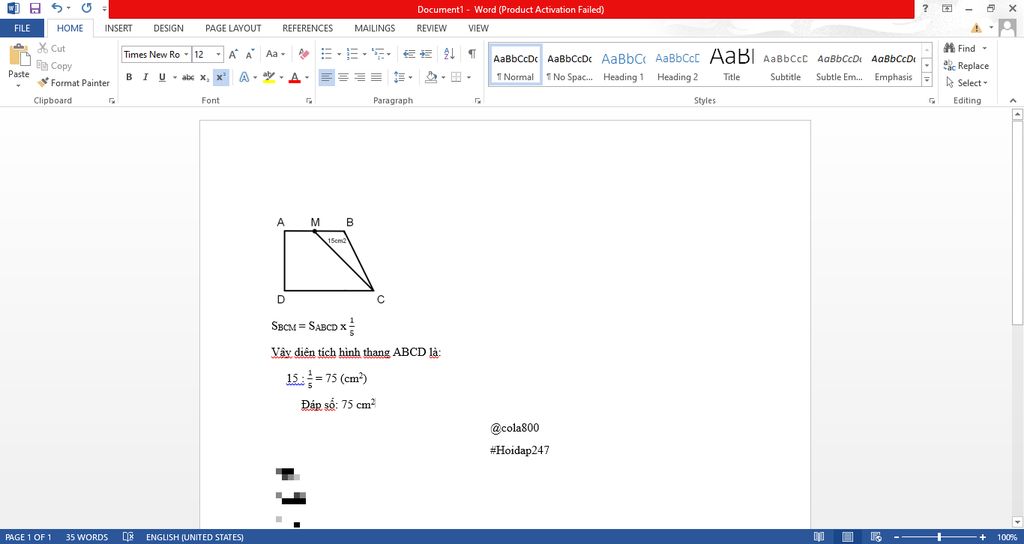Cut the selected text

click(x=52, y=48)
